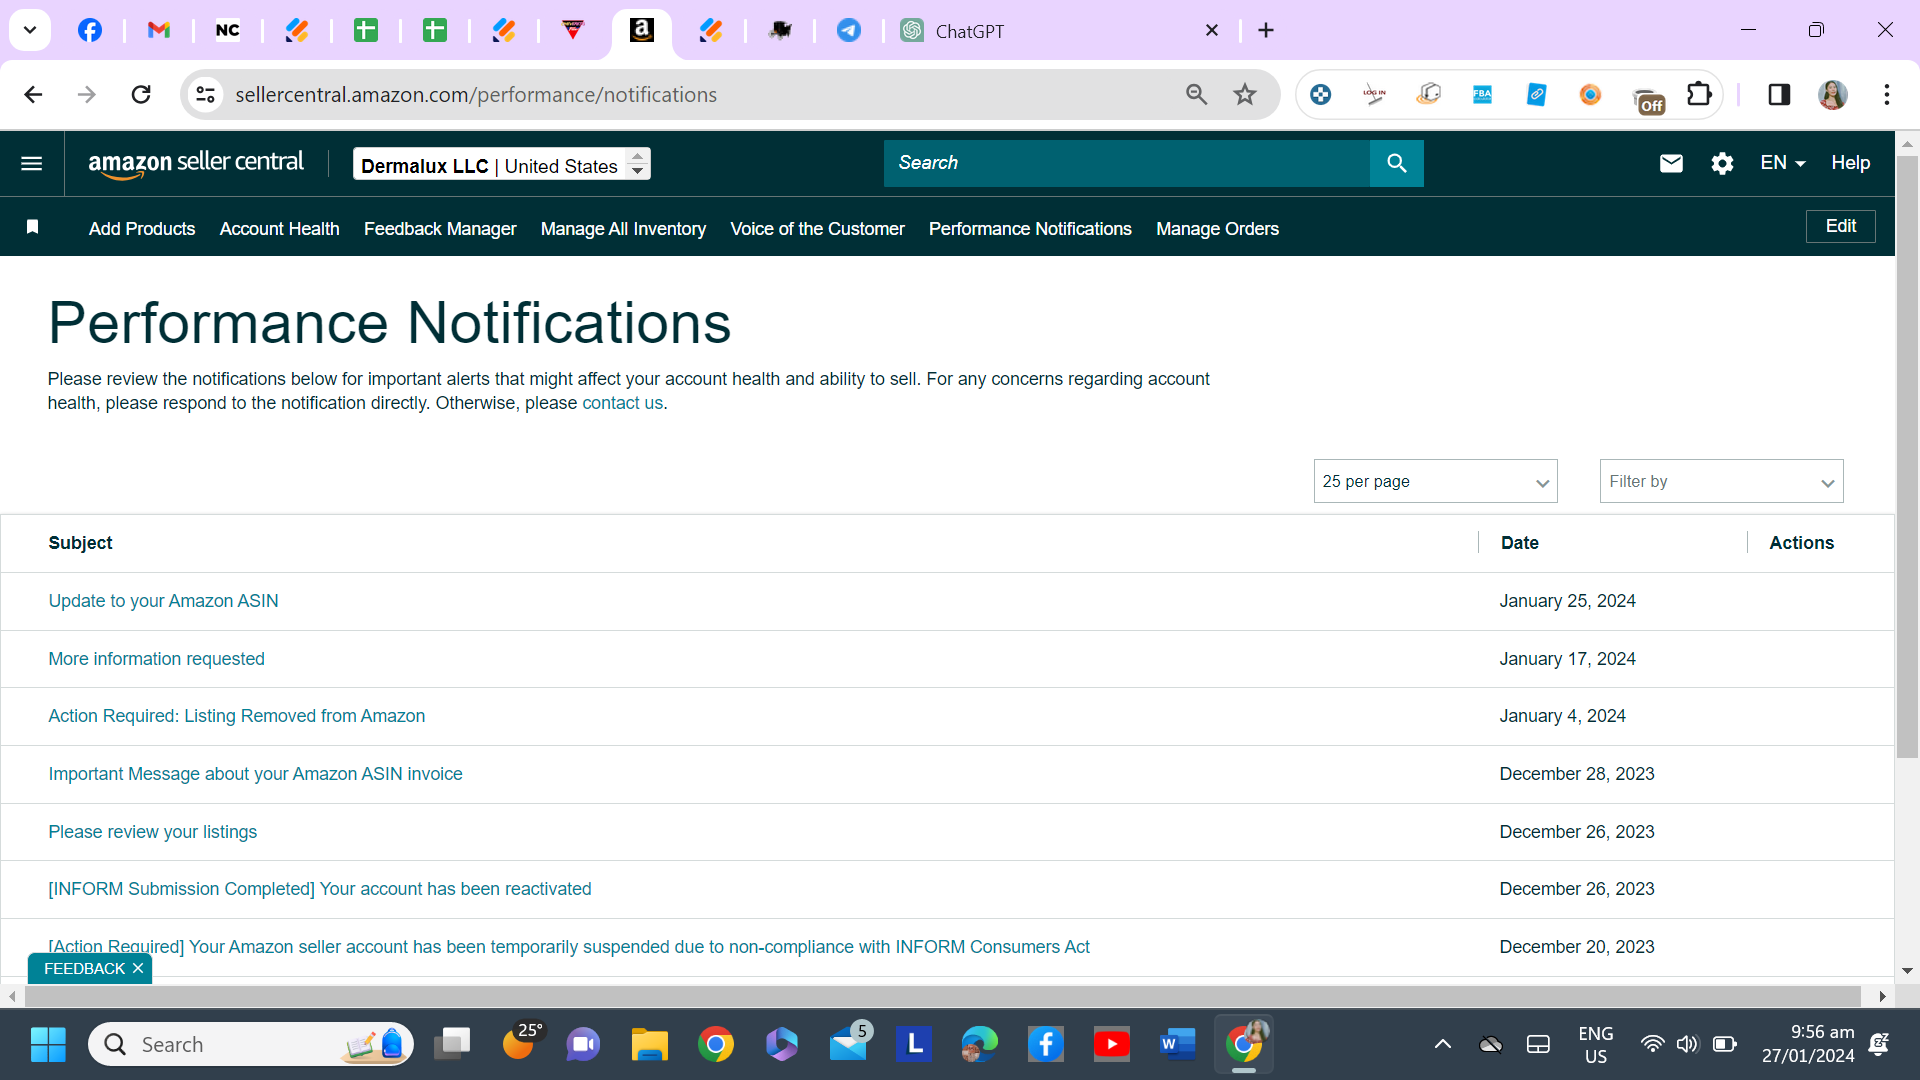Screen dimensions: 1920x1080
Task: Open Microsoft Word from taskbar
Action: click(x=1178, y=1045)
